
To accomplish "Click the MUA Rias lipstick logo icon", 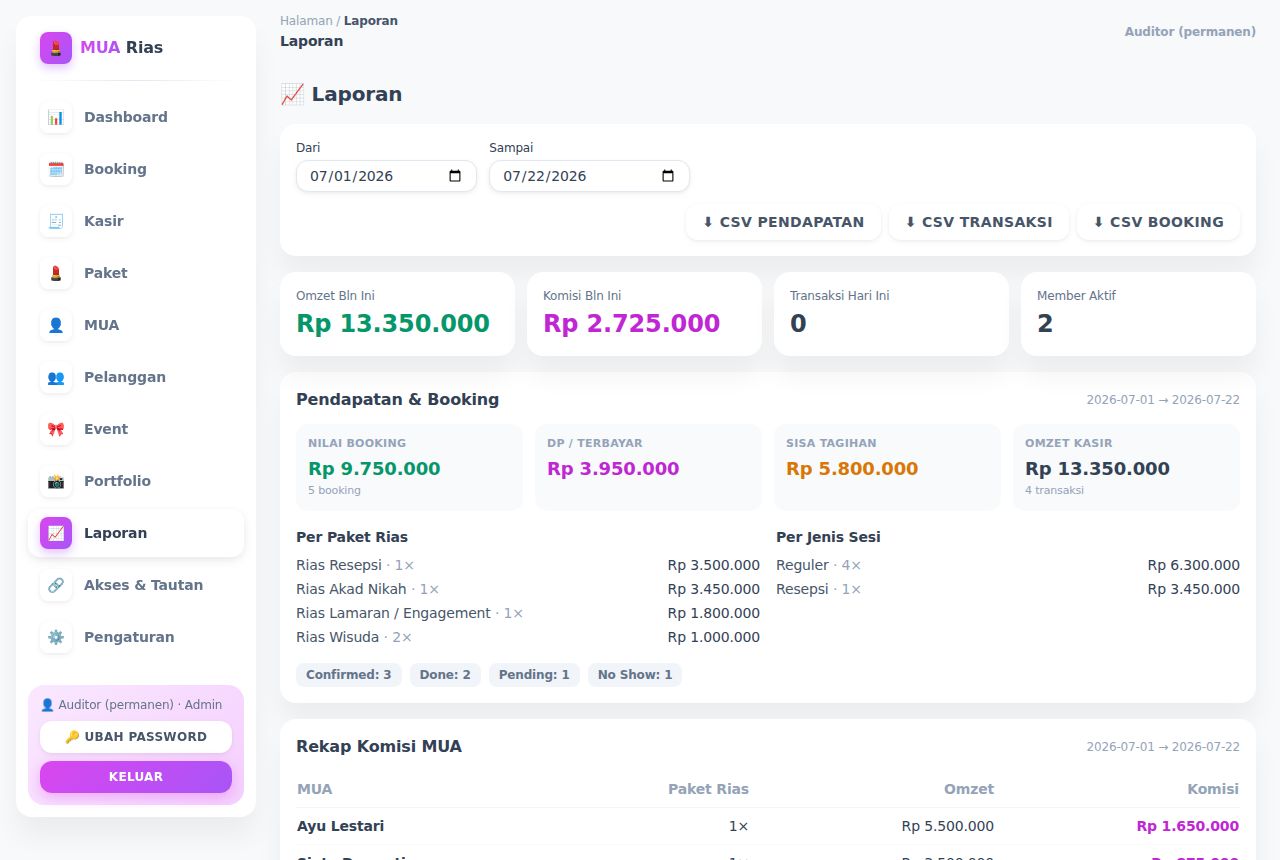I will [x=56, y=48].
